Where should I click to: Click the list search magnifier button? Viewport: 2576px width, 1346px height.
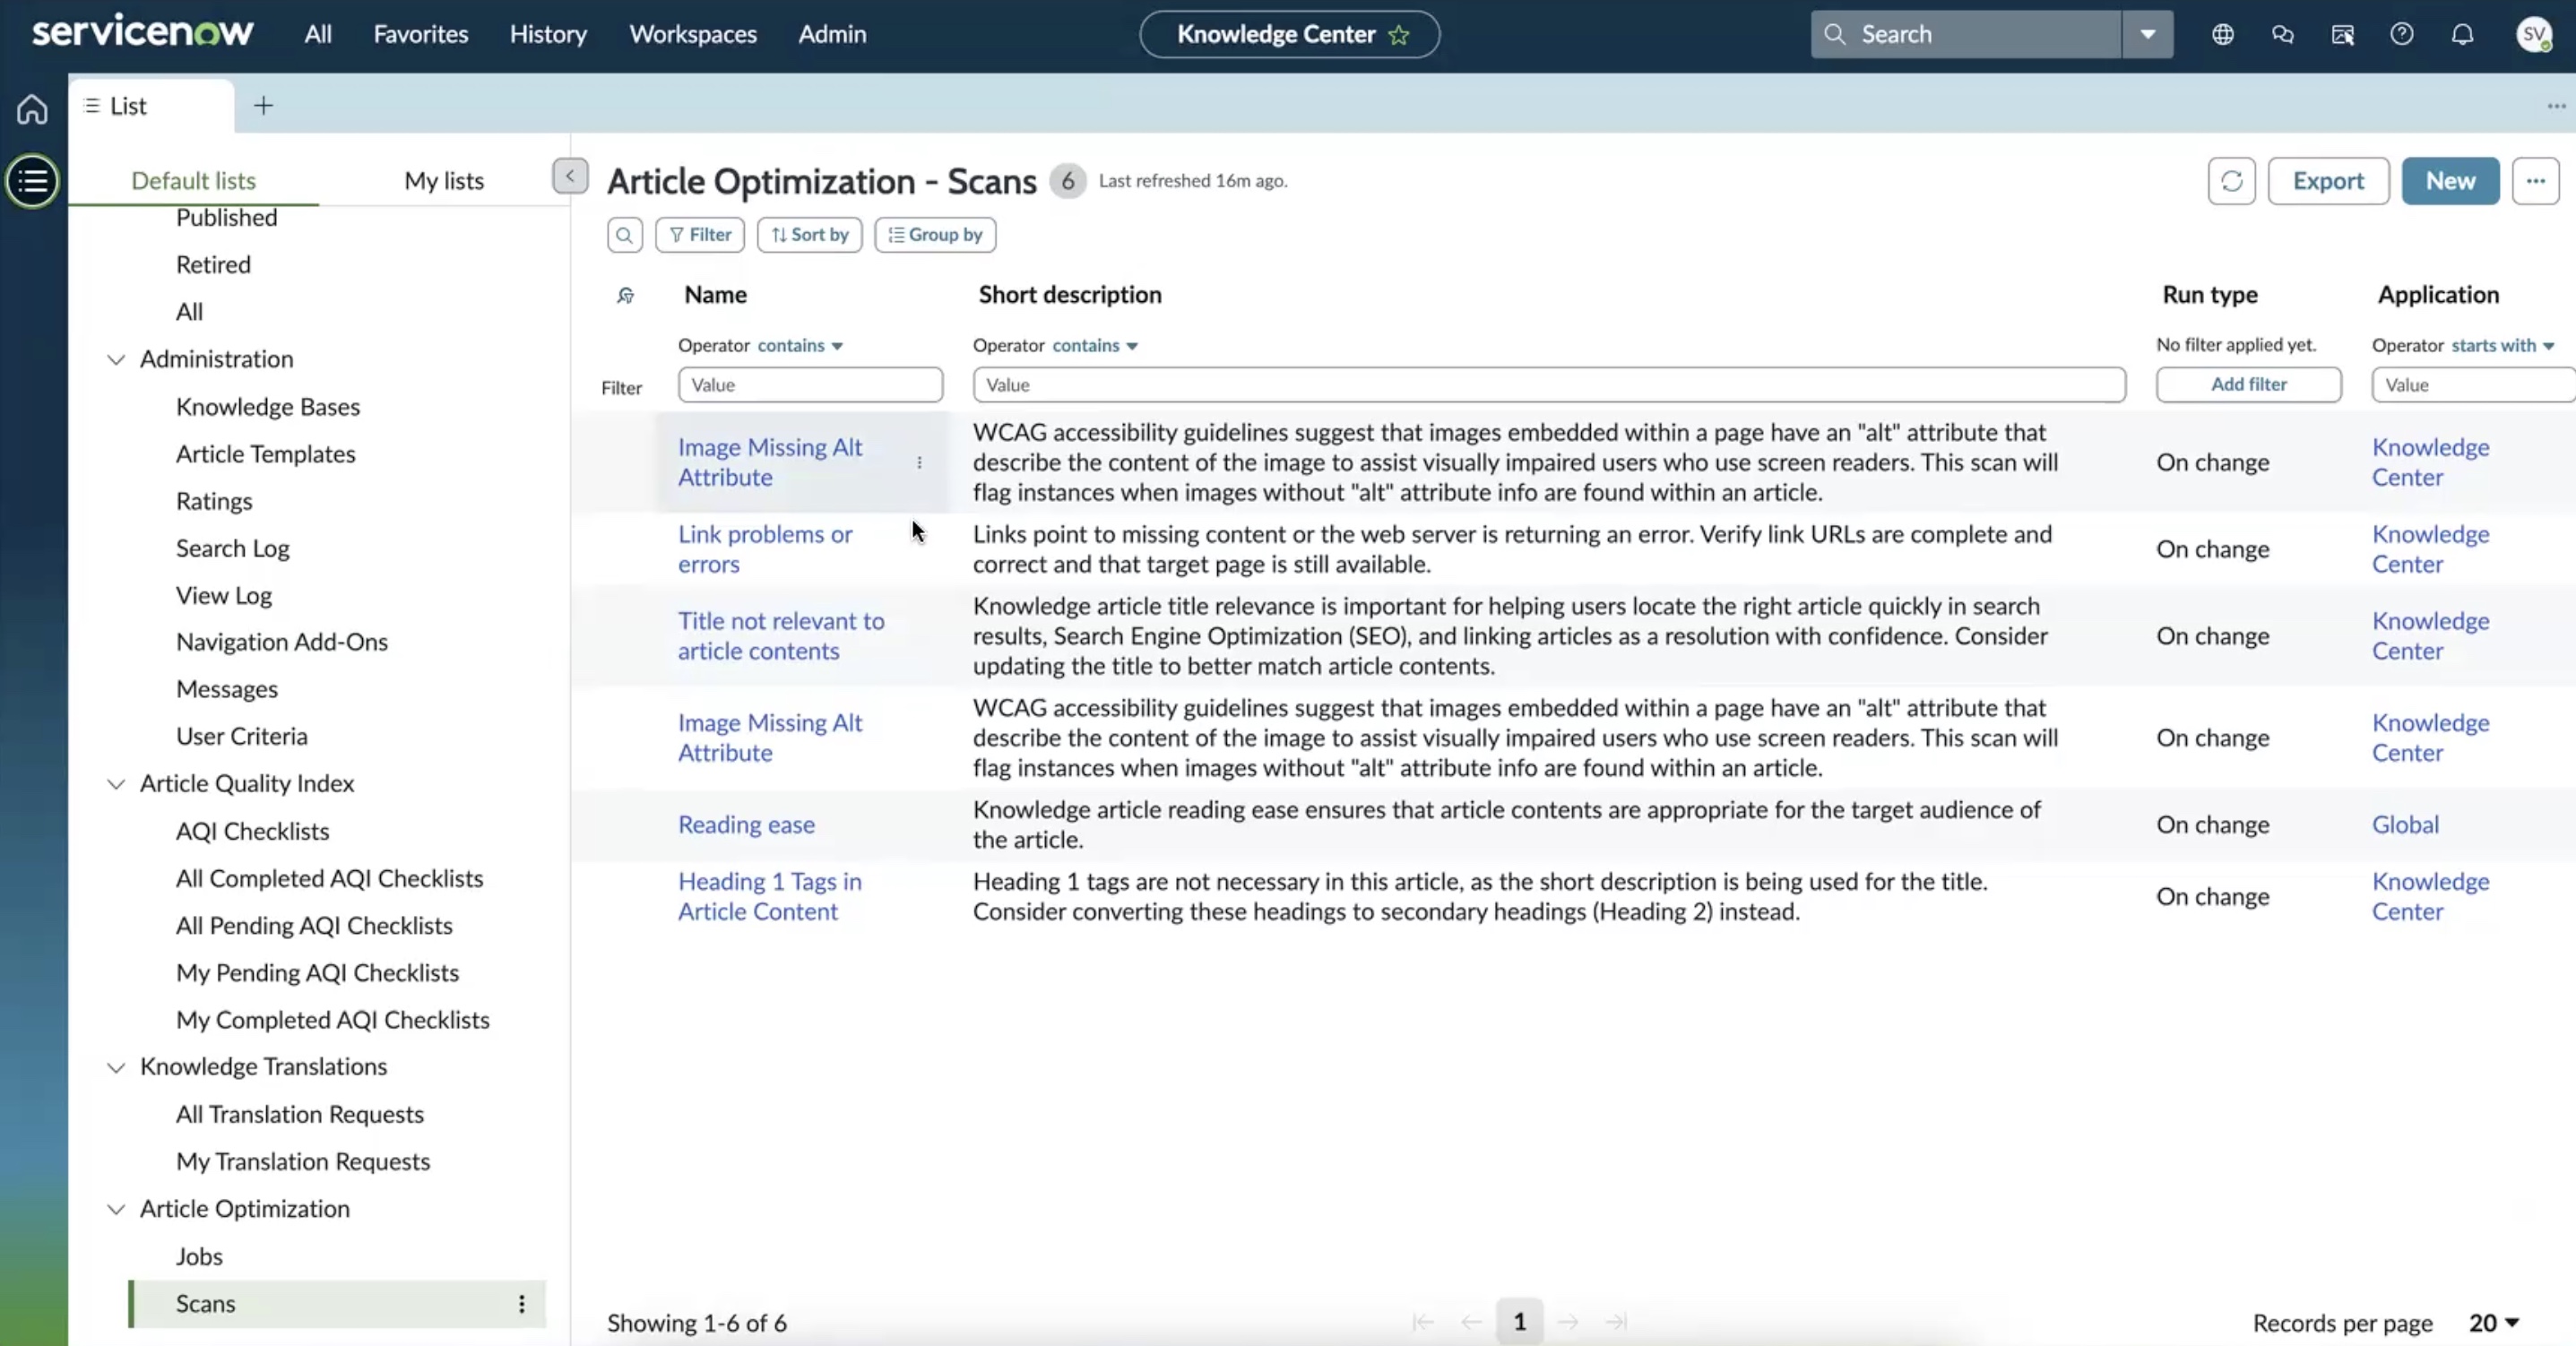click(x=624, y=235)
